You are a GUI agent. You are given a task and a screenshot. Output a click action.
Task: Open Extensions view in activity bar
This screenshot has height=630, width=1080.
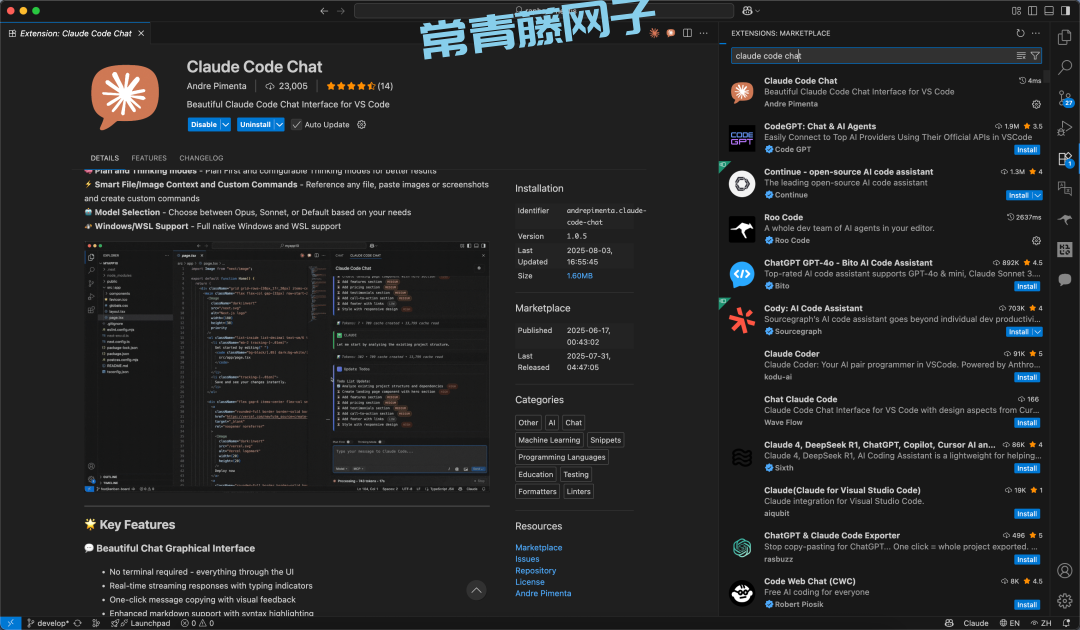[x=1065, y=159]
